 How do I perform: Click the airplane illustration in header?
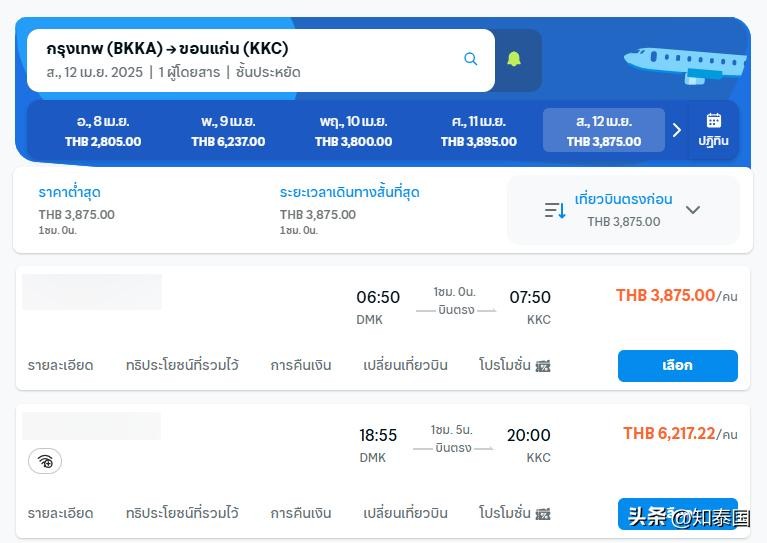(x=685, y=62)
